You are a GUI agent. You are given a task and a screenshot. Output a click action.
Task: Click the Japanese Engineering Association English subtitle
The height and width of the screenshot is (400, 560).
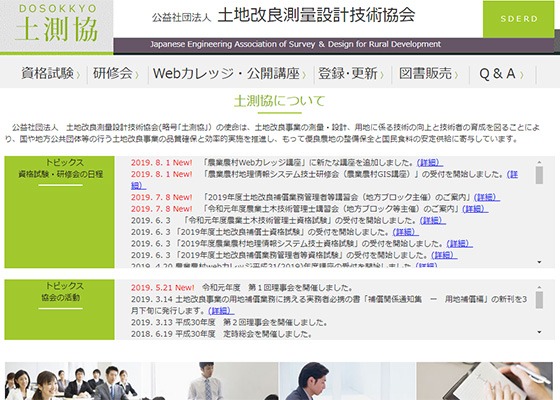pos(295,44)
